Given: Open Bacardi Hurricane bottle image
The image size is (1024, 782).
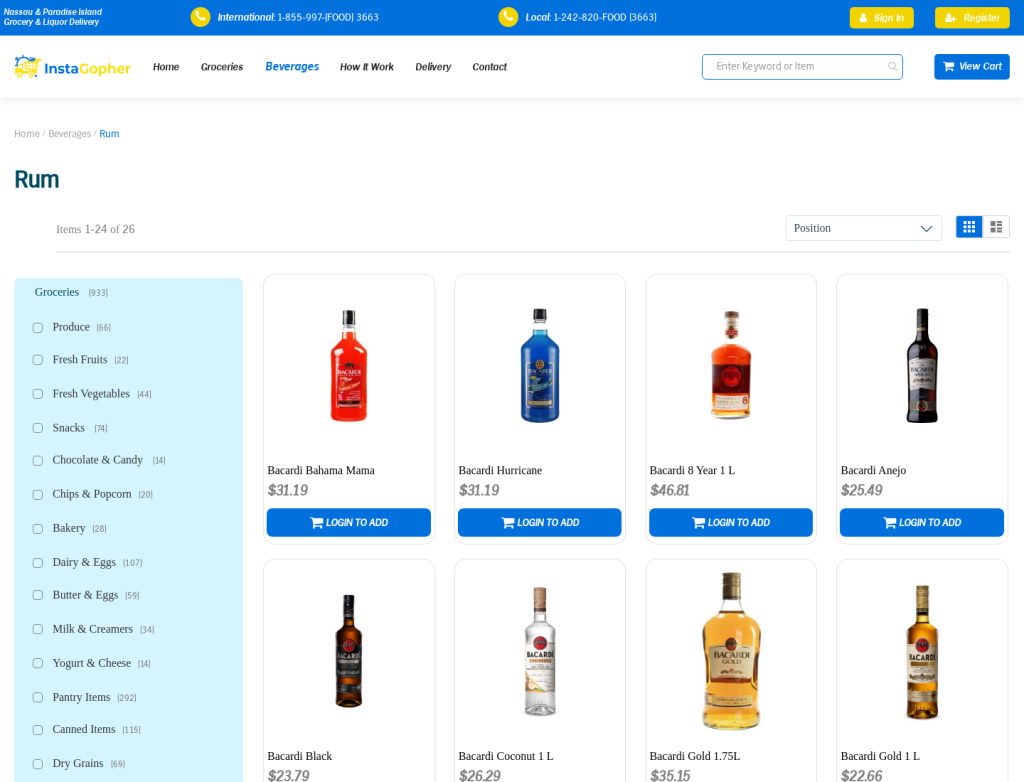Looking at the screenshot, I should 540,366.
